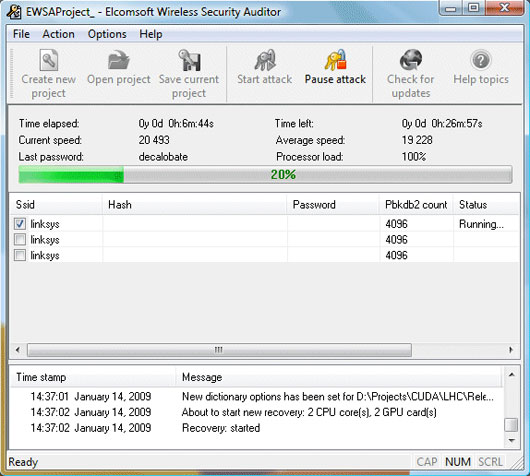Screen dimensions: 530x476
Task: Click the Processor load value 100%
Action: click(x=414, y=157)
